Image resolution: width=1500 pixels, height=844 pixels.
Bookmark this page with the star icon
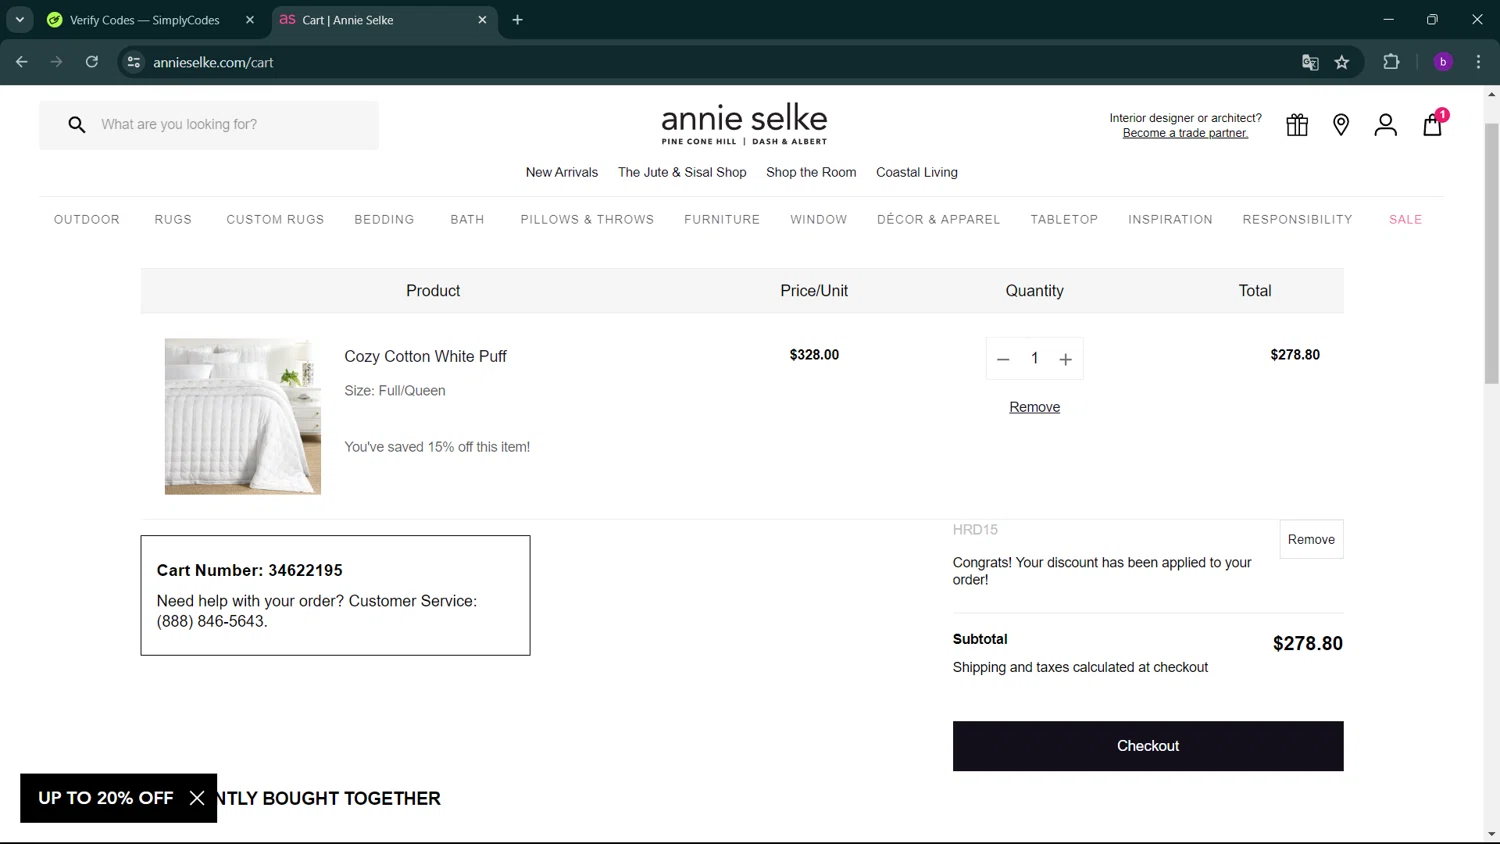coord(1342,62)
